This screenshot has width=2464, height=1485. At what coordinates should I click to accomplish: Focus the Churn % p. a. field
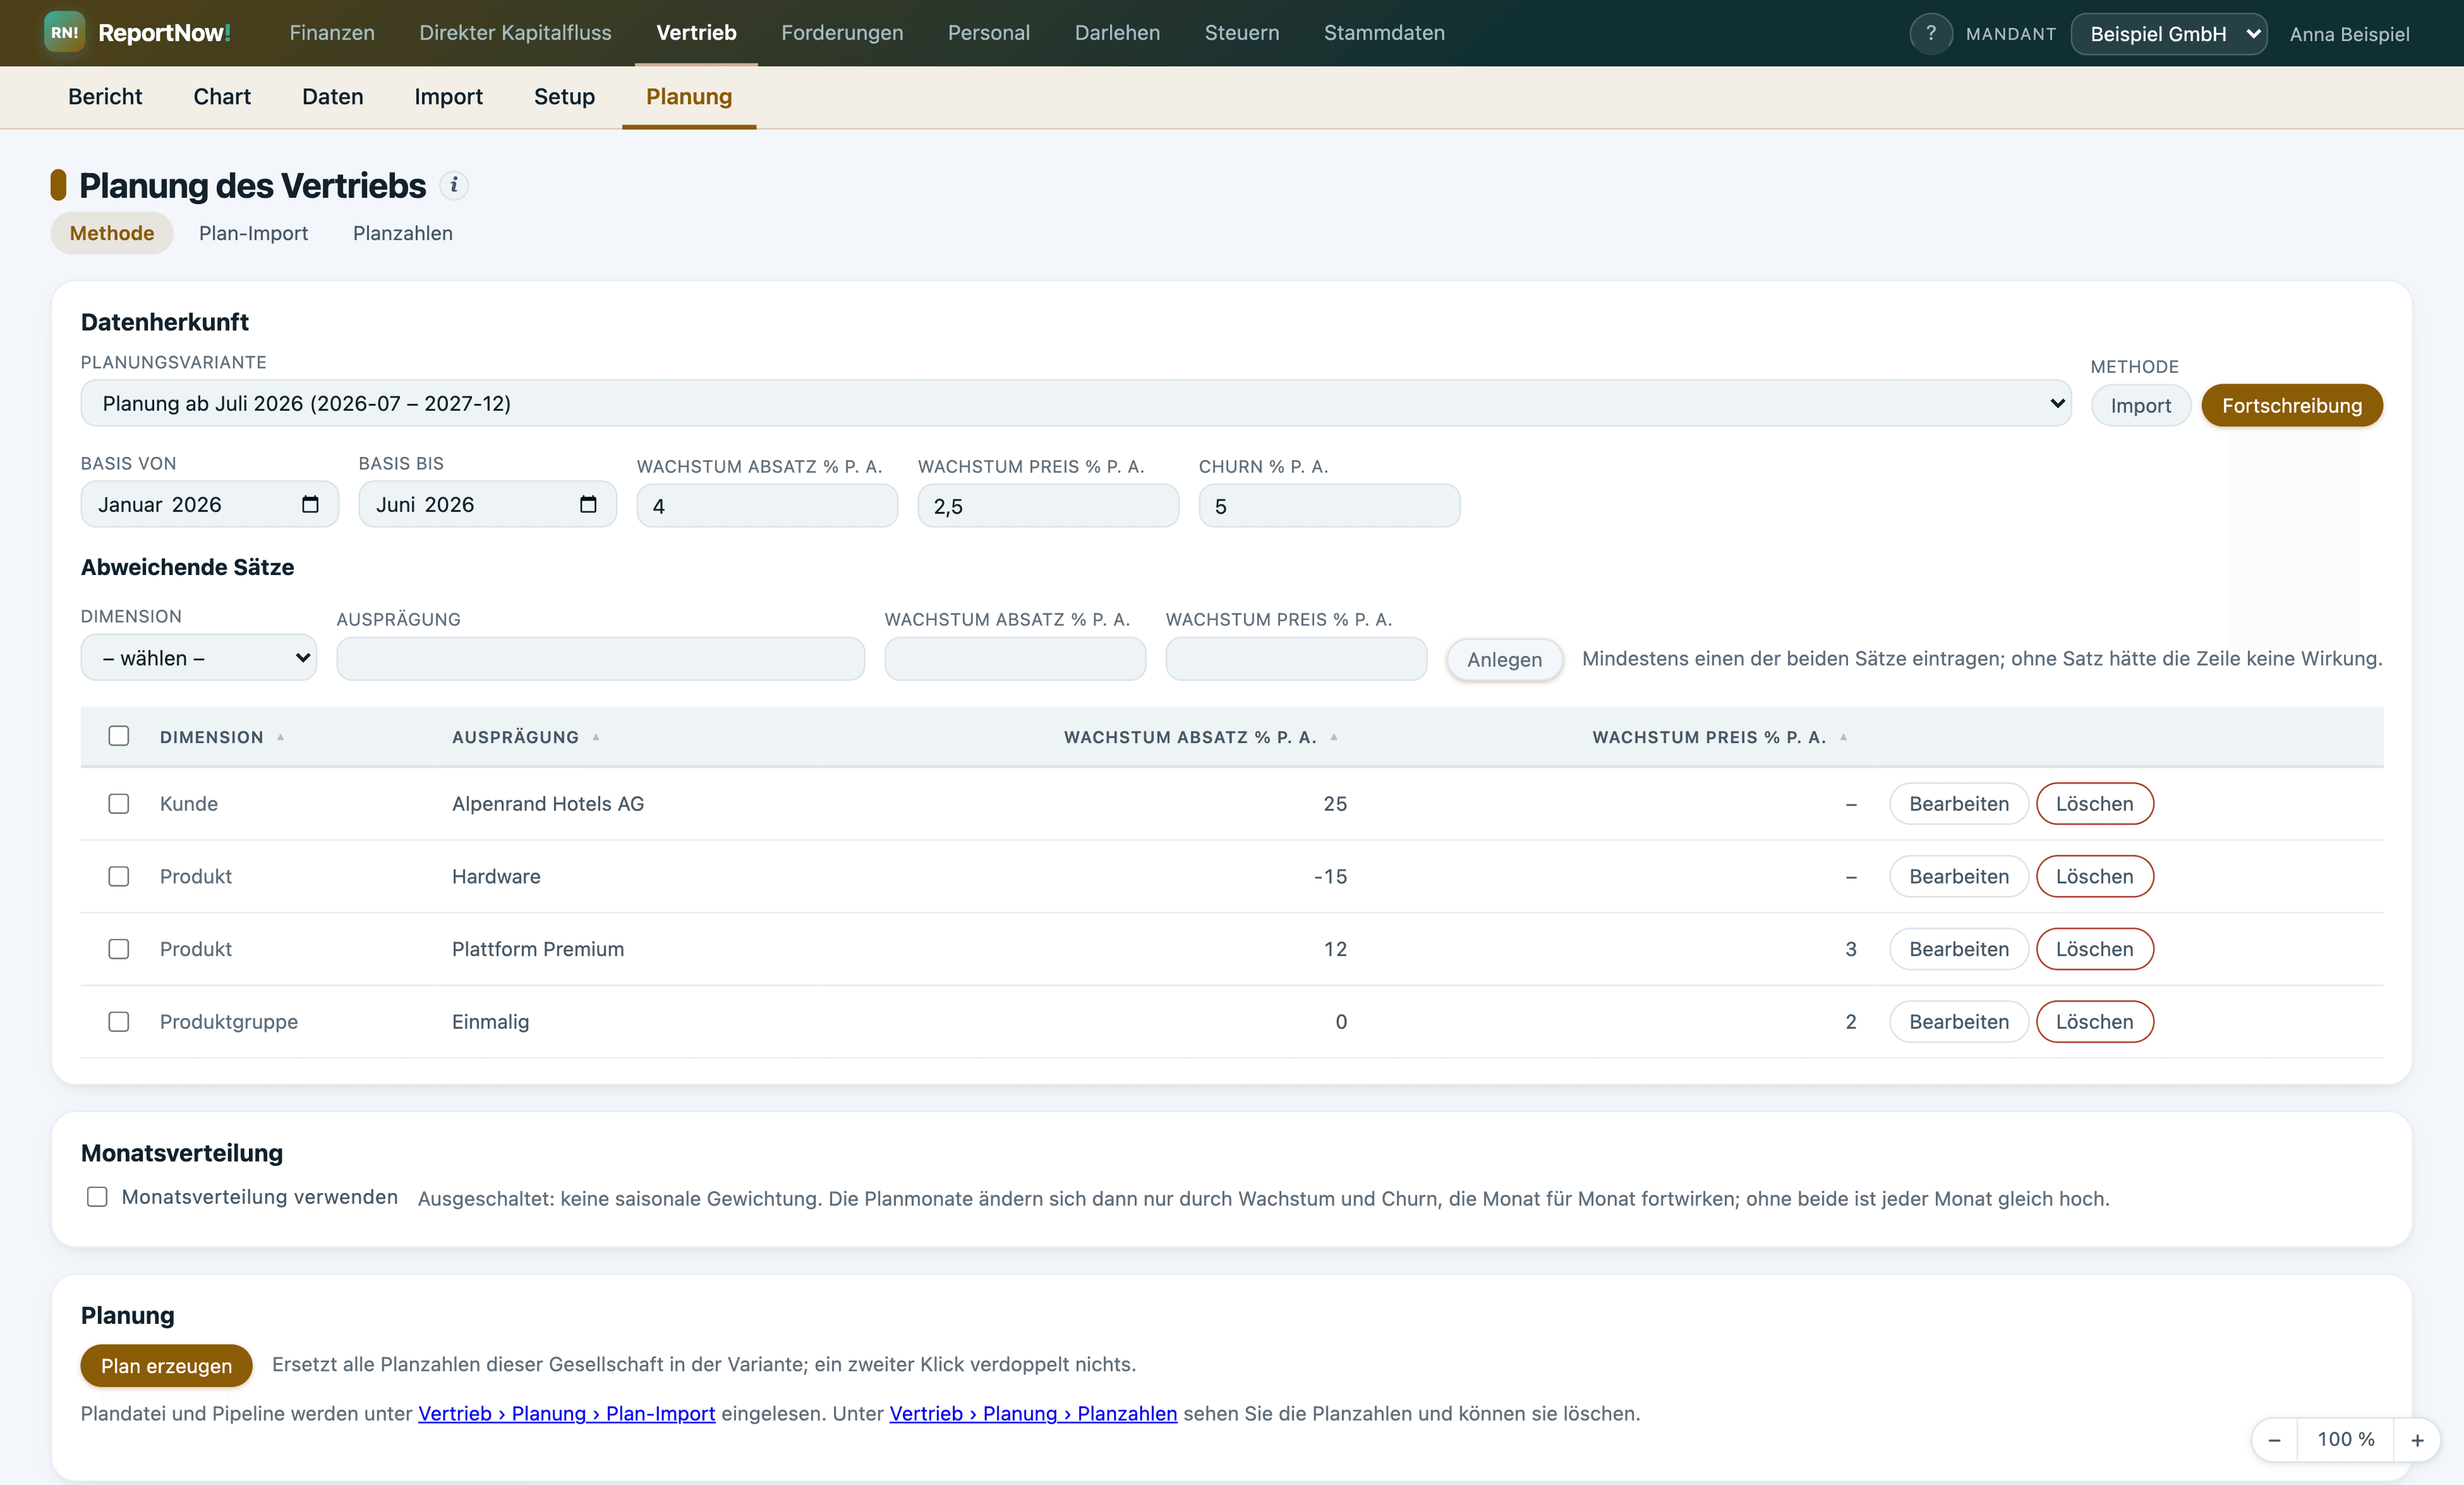click(1329, 506)
